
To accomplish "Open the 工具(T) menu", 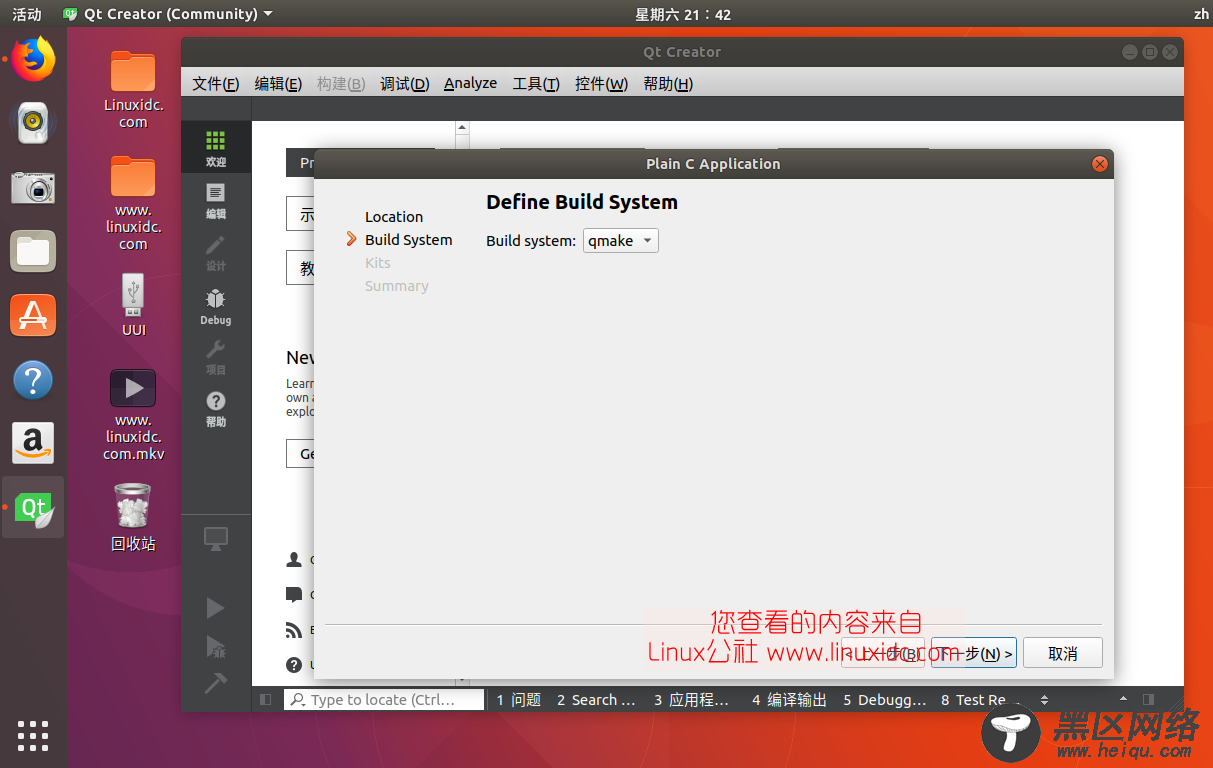I will 536,84.
